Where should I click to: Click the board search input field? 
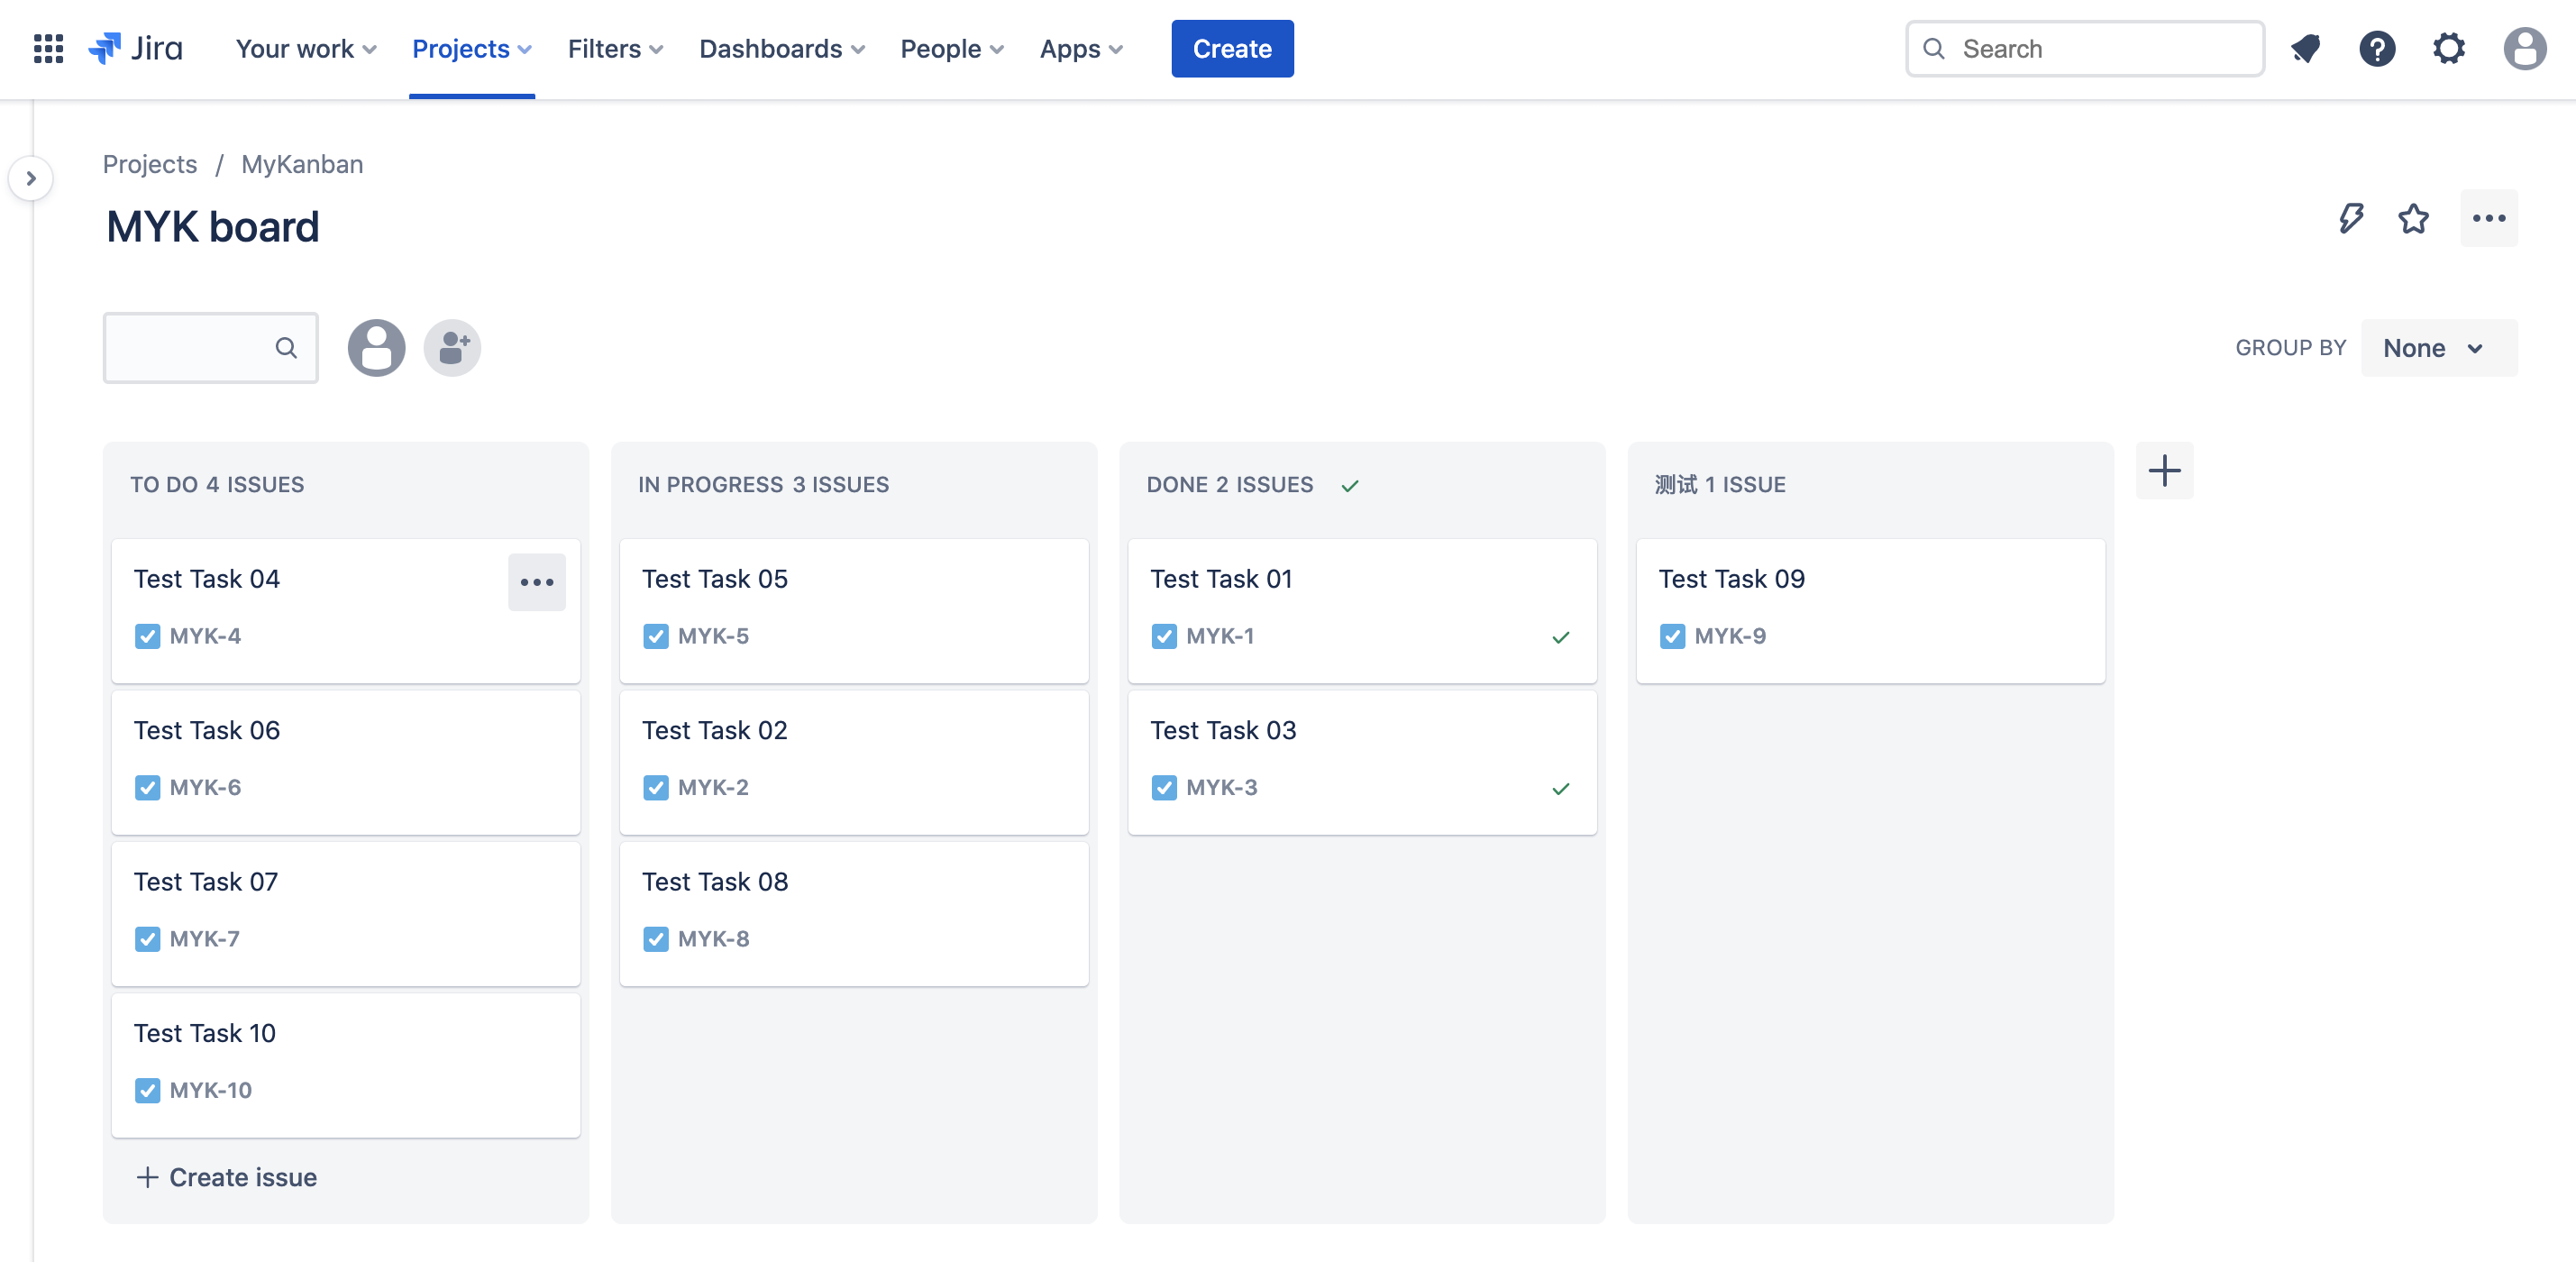(190, 348)
